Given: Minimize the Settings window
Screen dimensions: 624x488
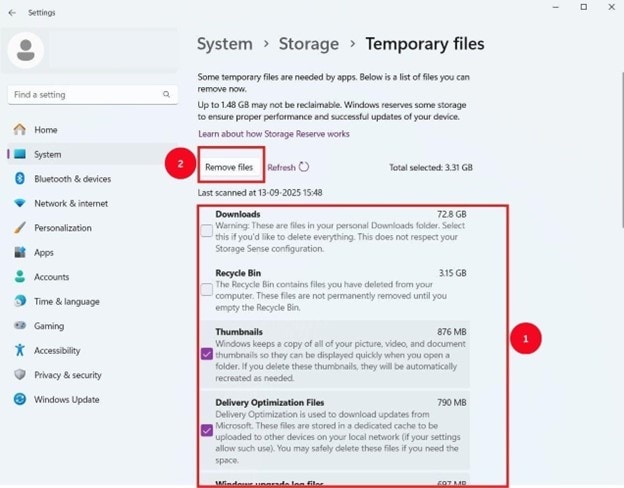Looking at the screenshot, I should (x=556, y=7).
